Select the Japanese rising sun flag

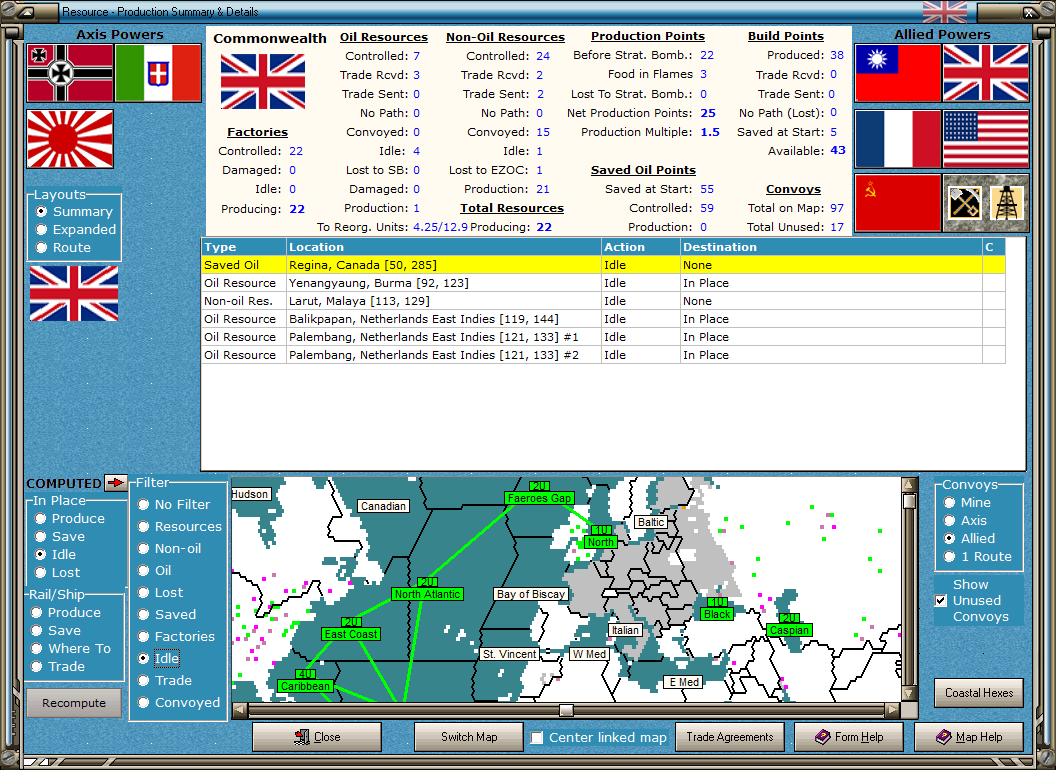click(70, 139)
